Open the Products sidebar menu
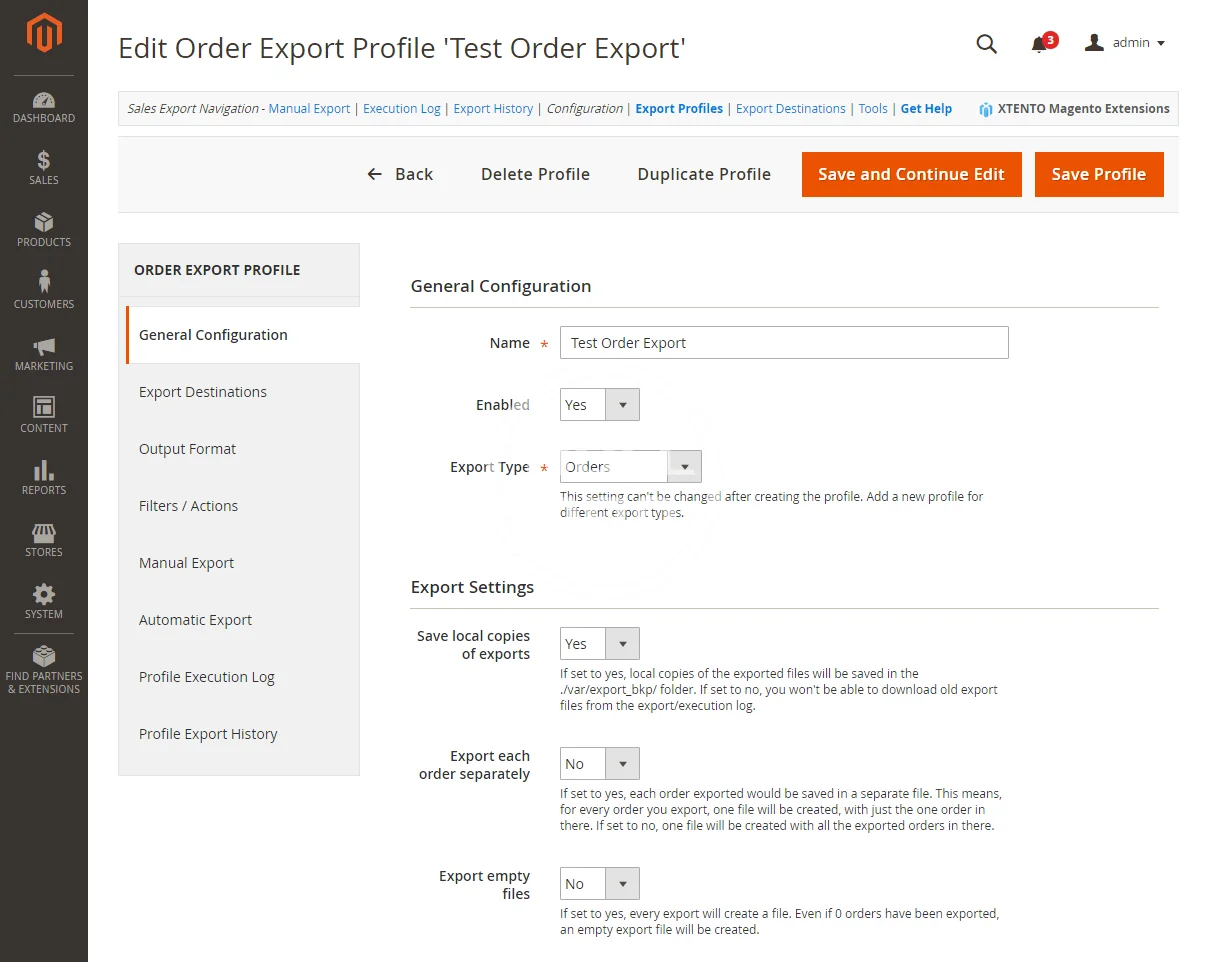The height and width of the screenshot is (962, 1209). pyautogui.click(x=44, y=230)
